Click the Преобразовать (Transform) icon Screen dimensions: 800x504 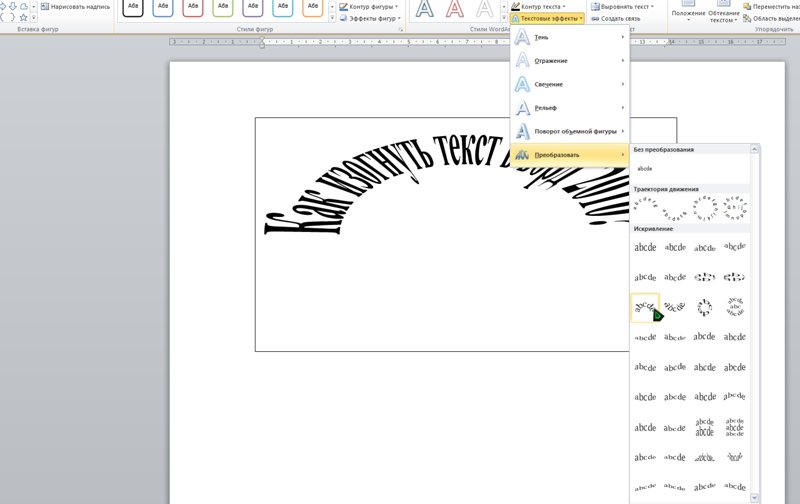[x=523, y=154]
